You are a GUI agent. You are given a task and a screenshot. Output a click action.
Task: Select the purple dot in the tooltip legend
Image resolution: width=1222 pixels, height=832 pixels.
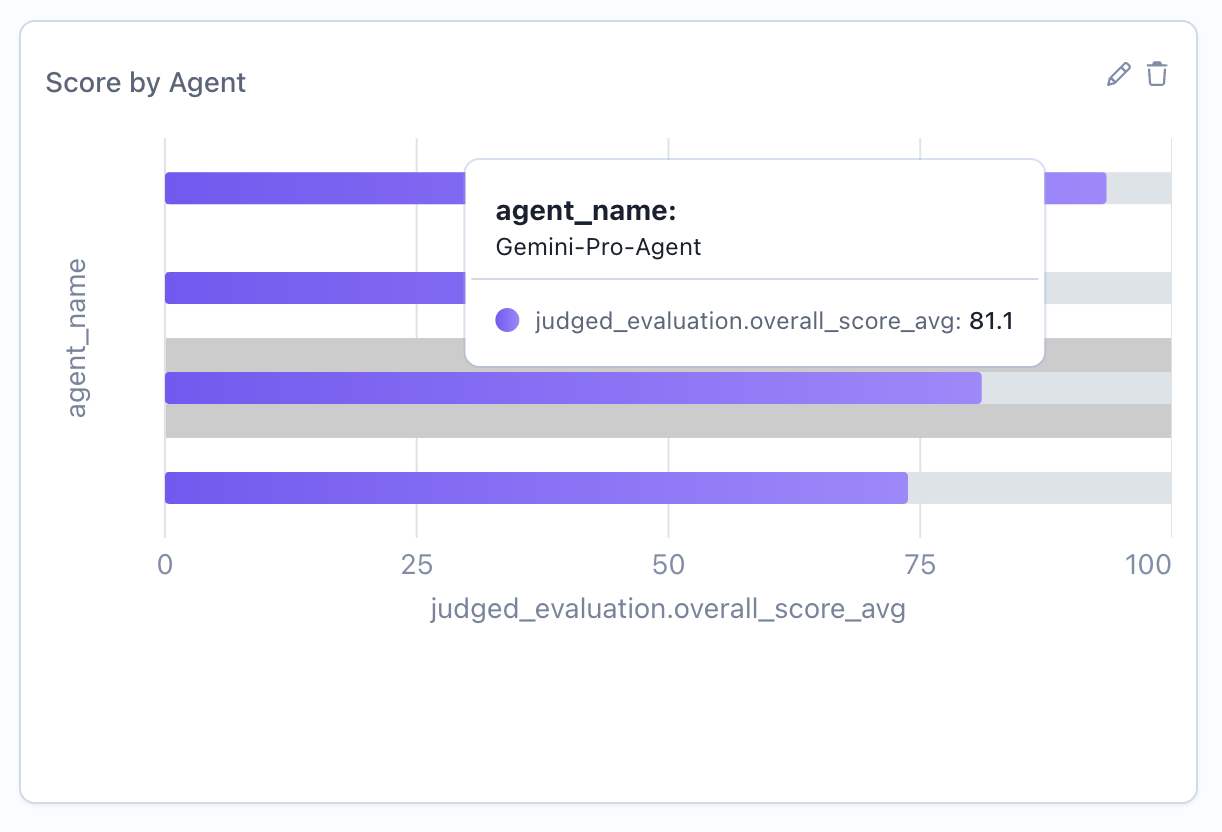(x=506, y=320)
